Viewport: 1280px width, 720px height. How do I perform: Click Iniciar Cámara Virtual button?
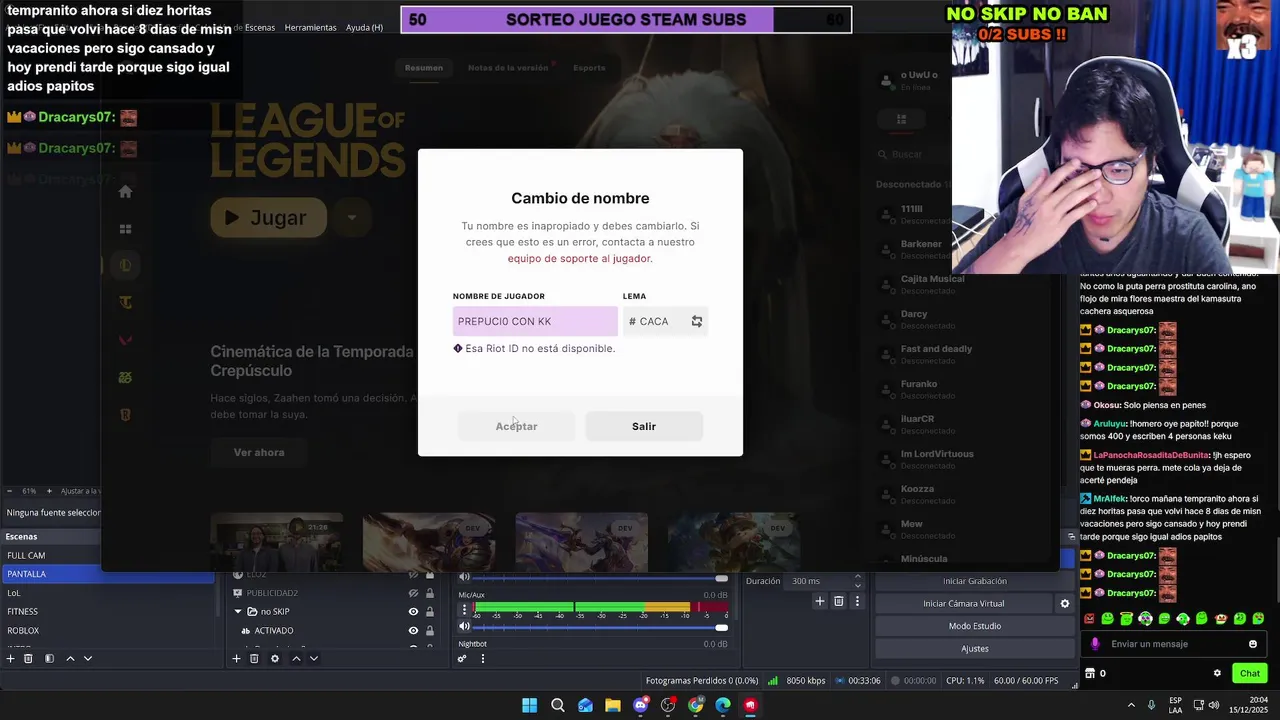pyautogui.click(x=964, y=604)
